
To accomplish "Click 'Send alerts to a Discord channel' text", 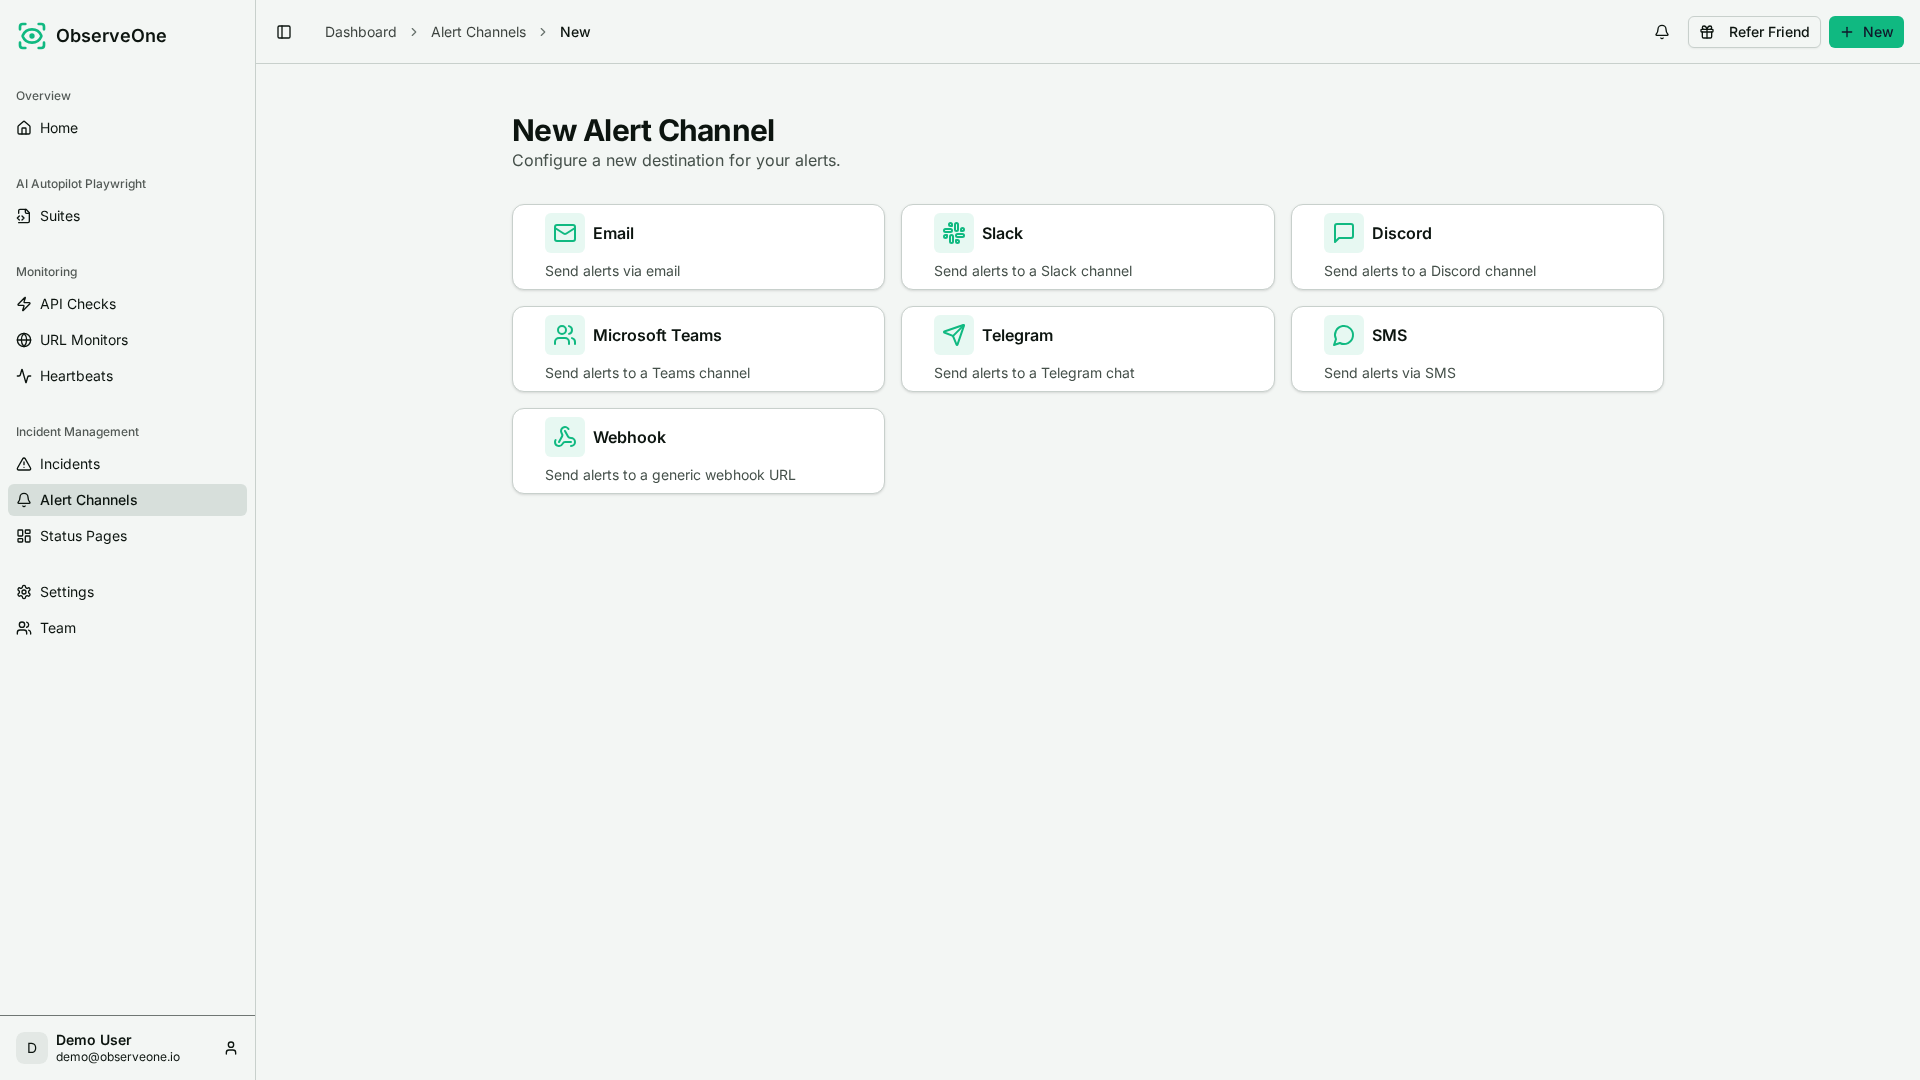I will (1430, 271).
